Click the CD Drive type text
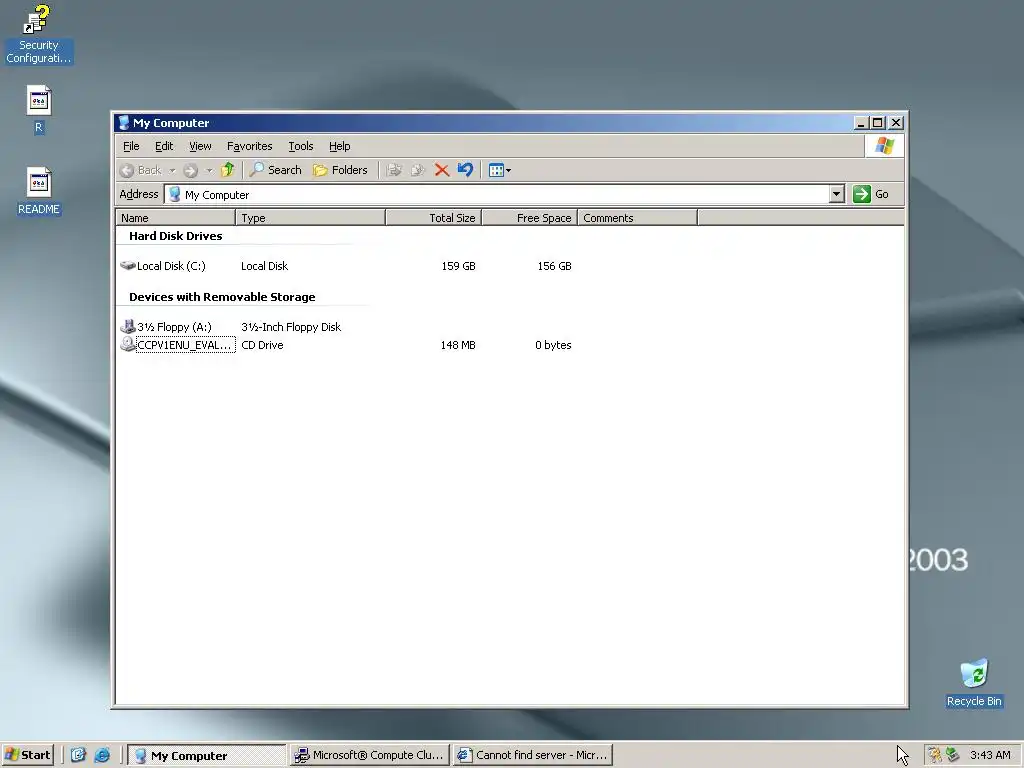Viewport: 1024px width, 768px height. pyautogui.click(x=263, y=345)
